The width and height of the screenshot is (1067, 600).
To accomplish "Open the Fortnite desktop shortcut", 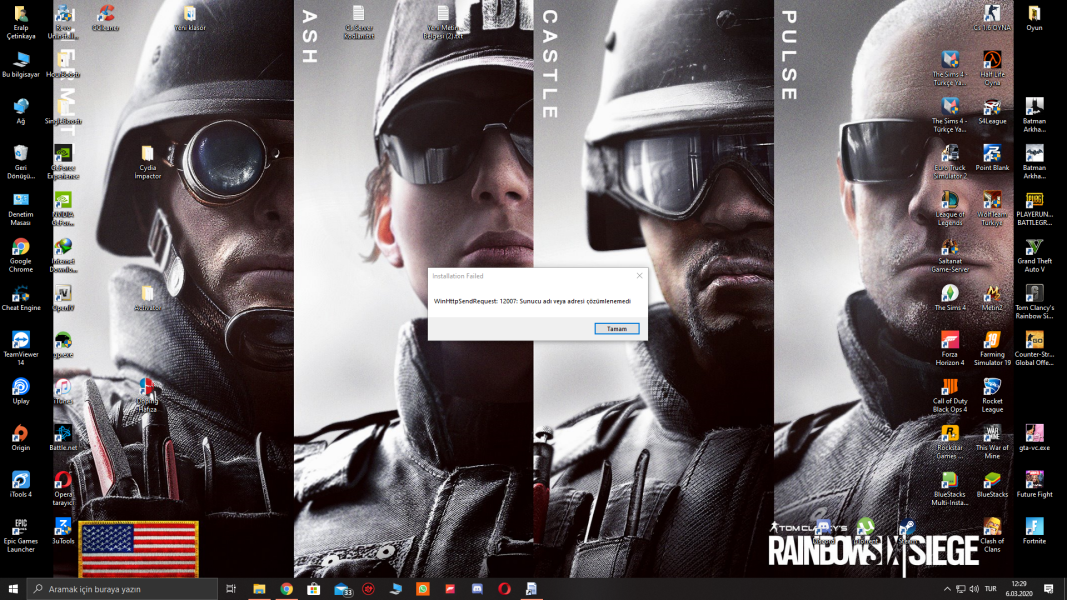I will pyautogui.click(x=1034, y=527).
